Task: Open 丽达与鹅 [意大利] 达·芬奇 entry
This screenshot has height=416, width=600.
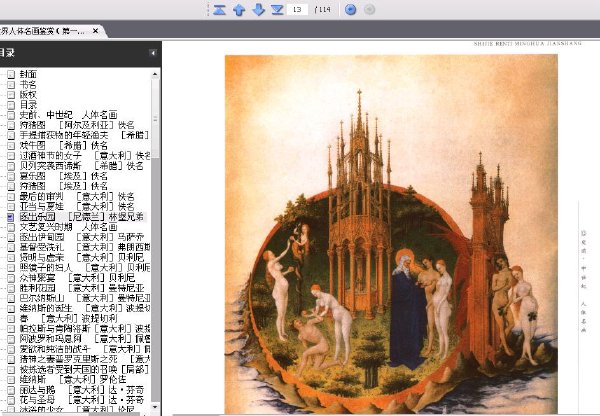Action: click(x=82, y=390)
